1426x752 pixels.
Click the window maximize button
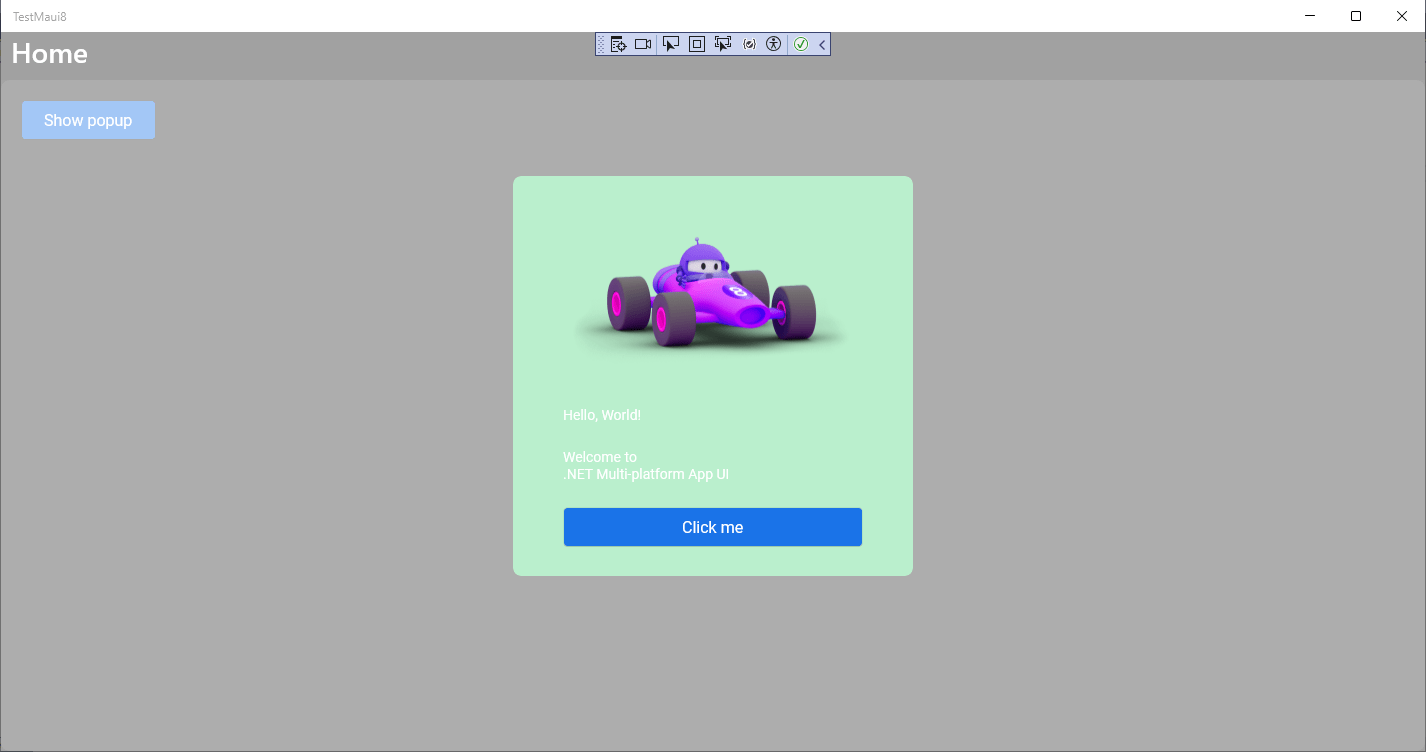(x=1355, y=16)
